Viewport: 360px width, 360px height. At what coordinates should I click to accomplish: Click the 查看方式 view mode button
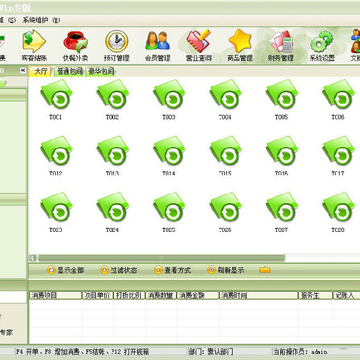click(173, 270)
